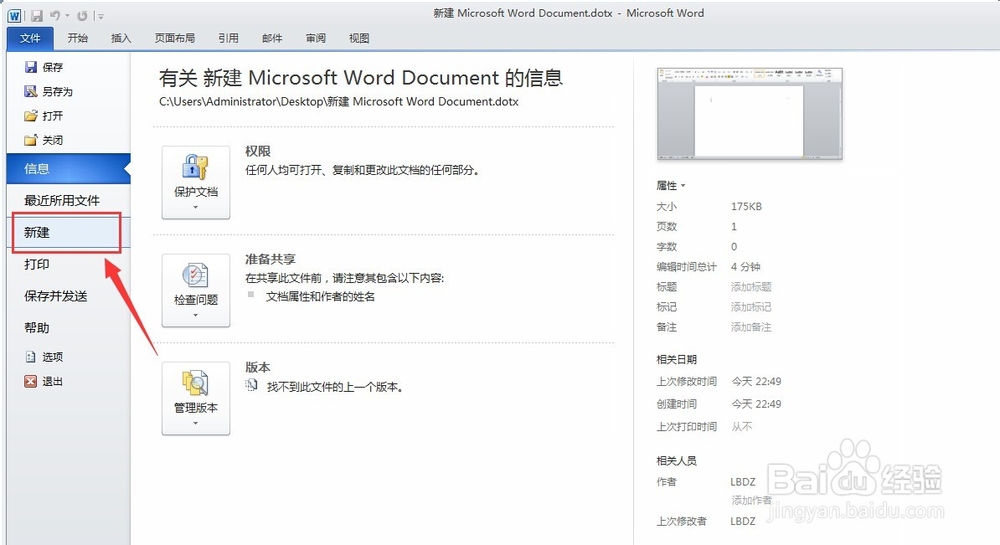
Task: Click the 准备共享 section heading
Action: tap(270, 259)
